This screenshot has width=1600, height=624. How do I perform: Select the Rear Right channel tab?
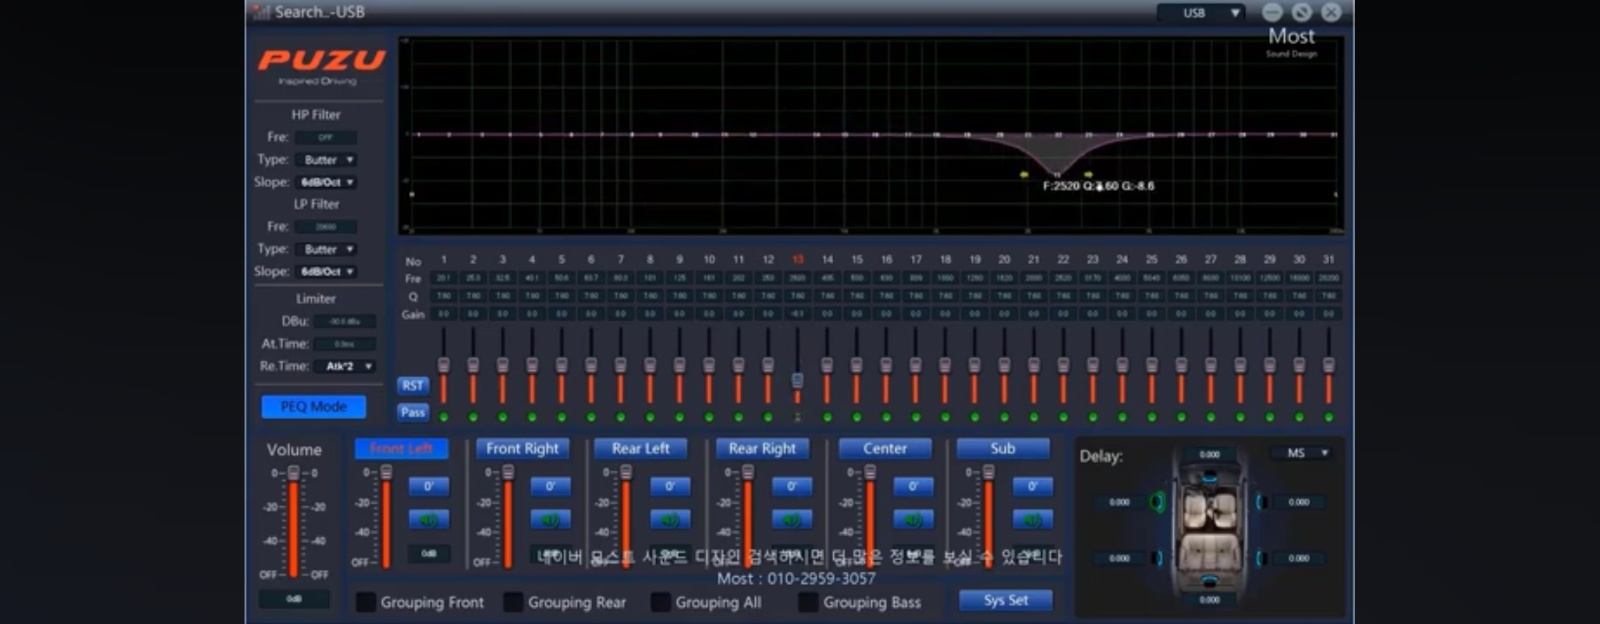click(x=762, y=449)
